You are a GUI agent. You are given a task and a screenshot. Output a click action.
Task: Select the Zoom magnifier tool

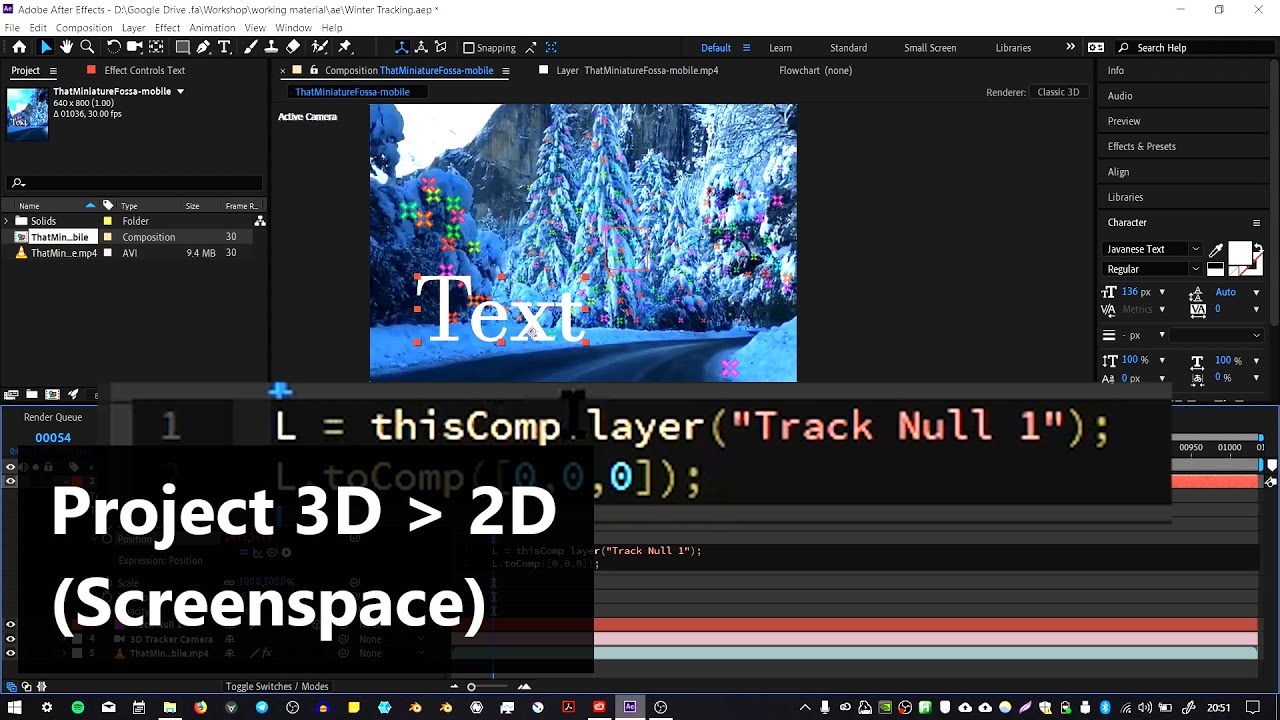point(87,47)
